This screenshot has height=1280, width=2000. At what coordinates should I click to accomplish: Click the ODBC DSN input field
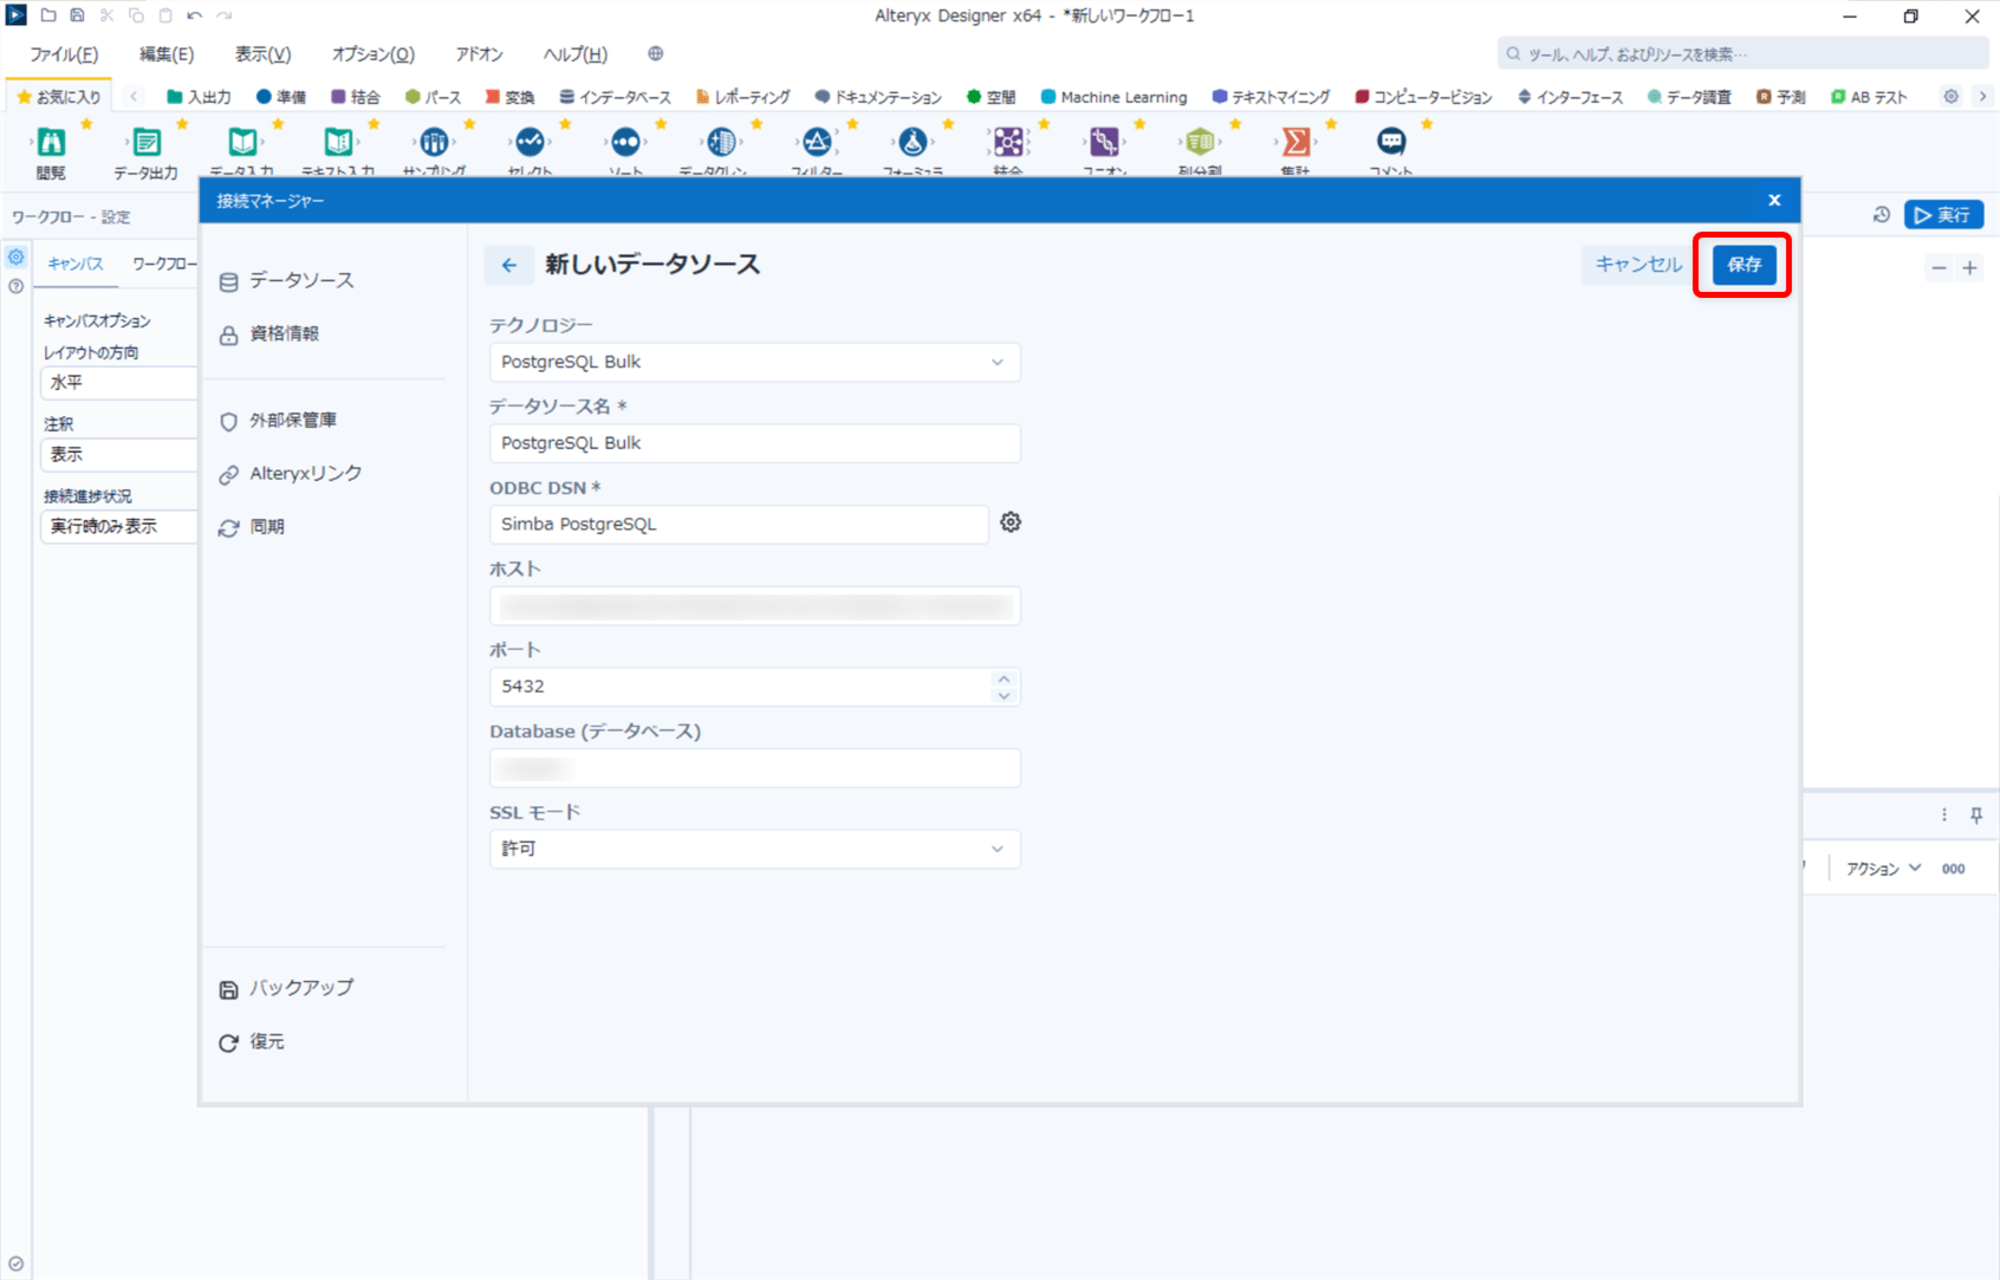(739, 524)
